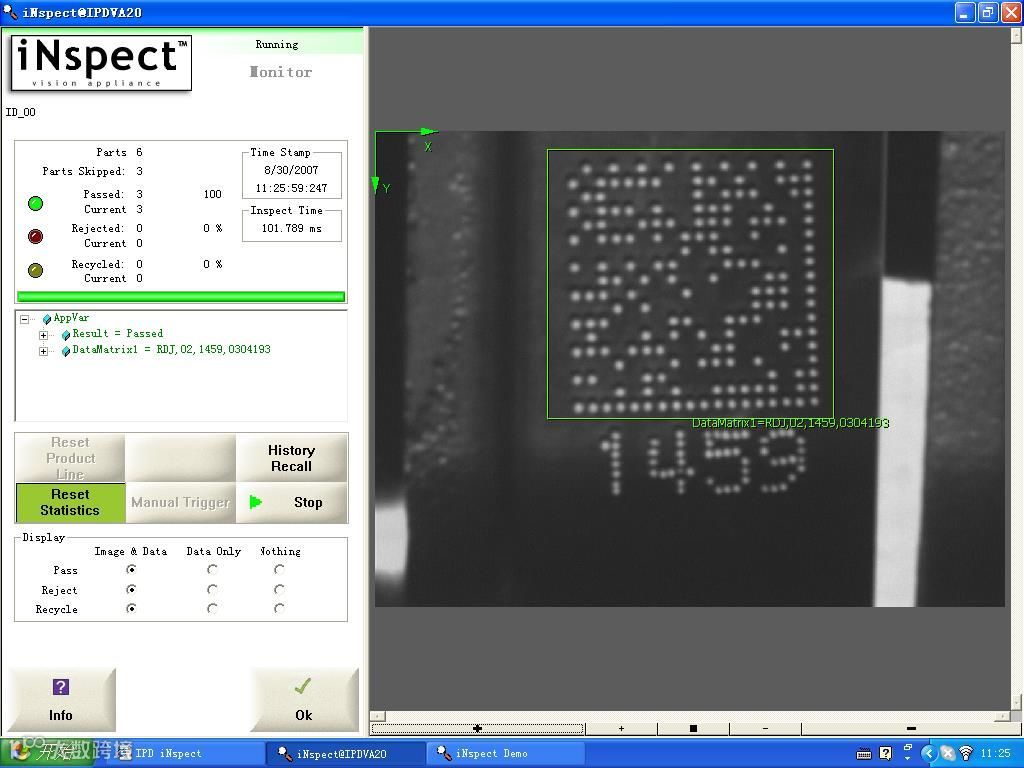Expand the DataMatrix1 tree node
Image resolution: width=1024 pixels, height=768 pixels.
pos(43,351)
